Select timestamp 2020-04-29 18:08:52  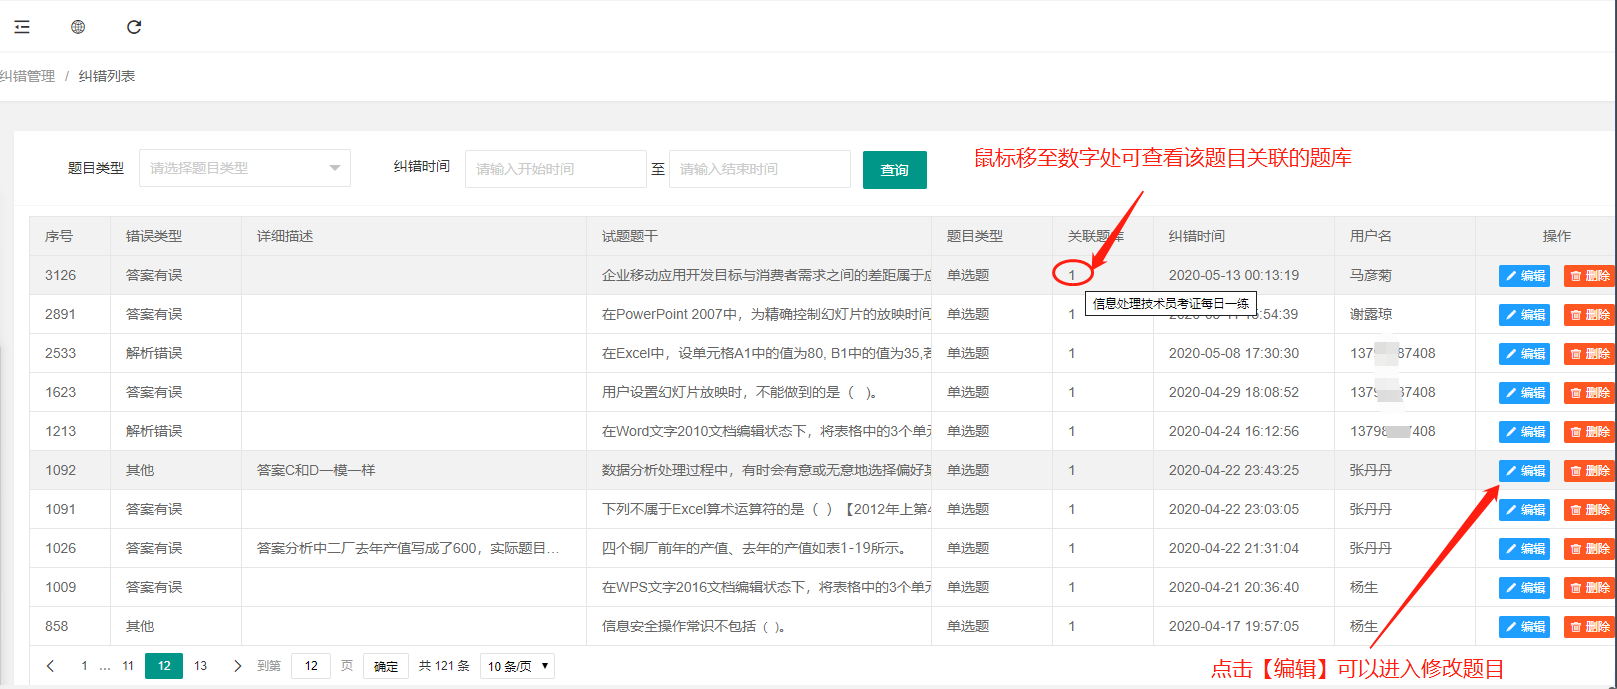tap(1234, 392)
